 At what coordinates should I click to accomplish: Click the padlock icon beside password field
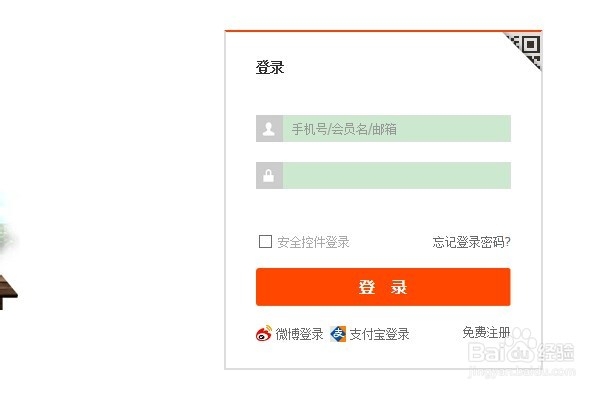[x=269, y=176]
